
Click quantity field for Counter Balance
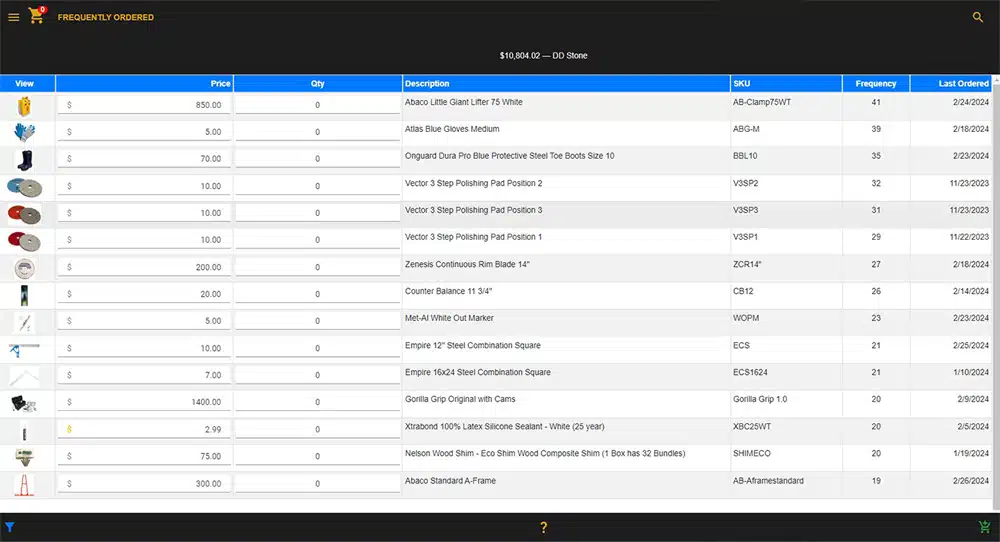(x=318, y=294)
